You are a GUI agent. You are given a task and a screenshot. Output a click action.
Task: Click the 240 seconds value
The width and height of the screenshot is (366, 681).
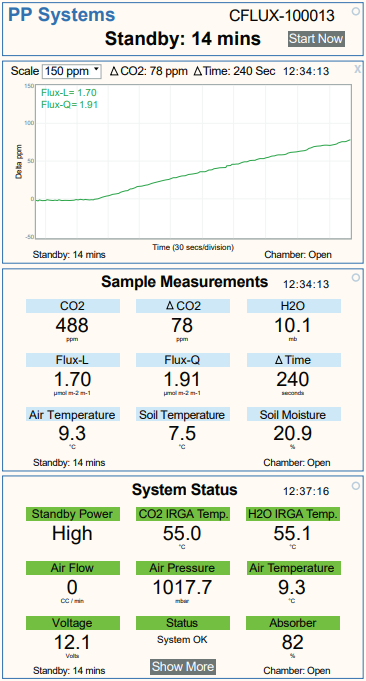click(x=293, y=380)
